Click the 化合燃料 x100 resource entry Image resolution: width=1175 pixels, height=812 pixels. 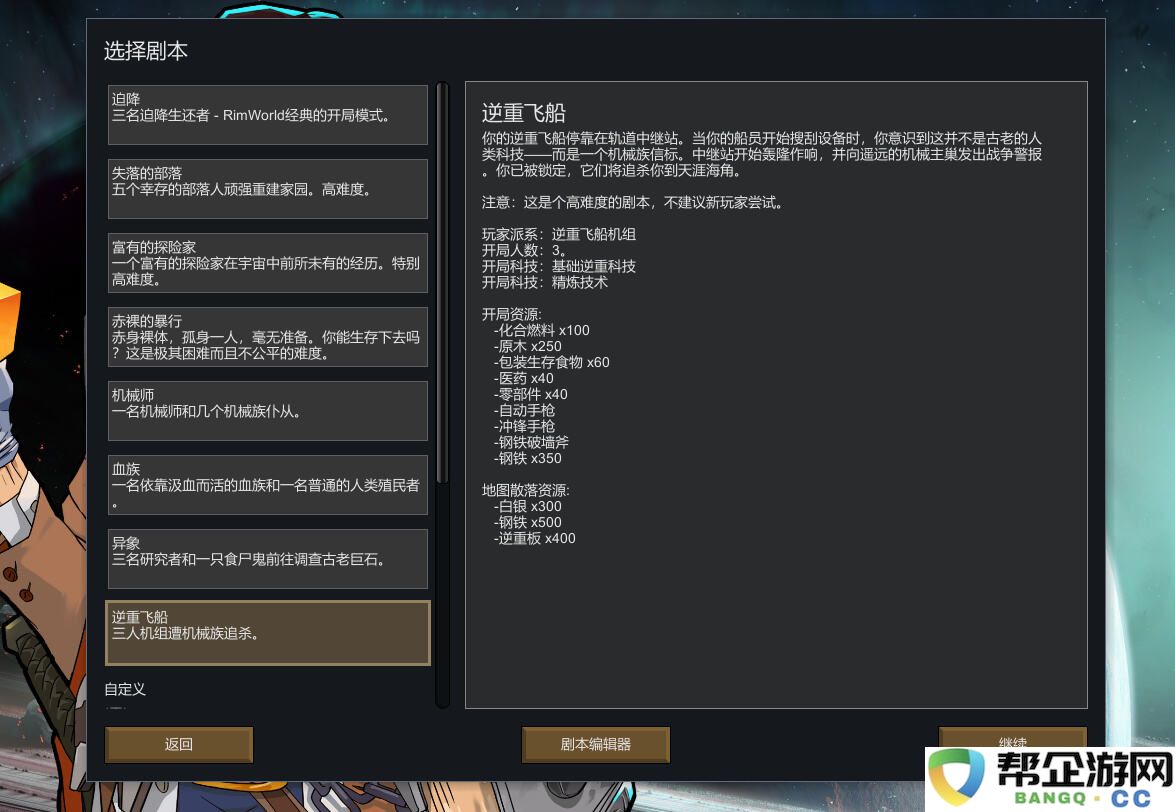pos(541,330)
